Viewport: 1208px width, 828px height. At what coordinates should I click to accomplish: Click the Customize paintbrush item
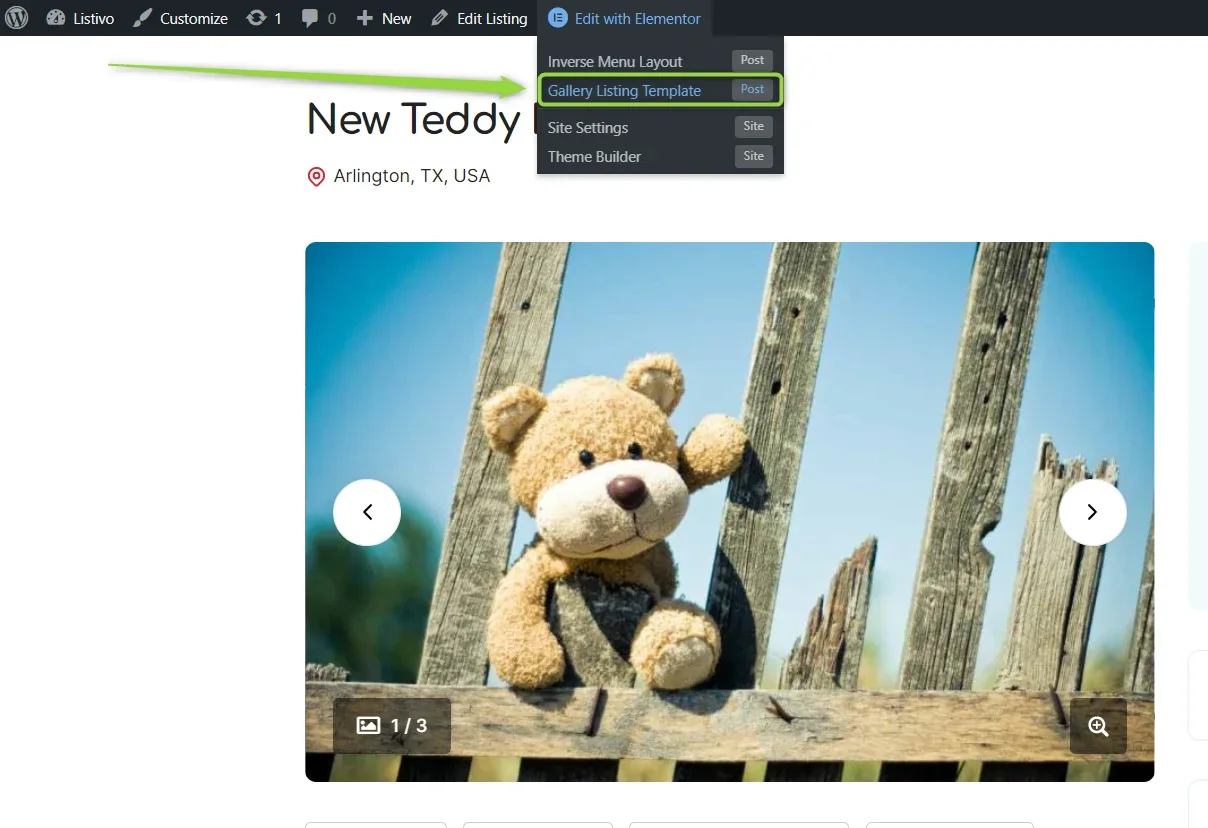click(x=180, y=18)
